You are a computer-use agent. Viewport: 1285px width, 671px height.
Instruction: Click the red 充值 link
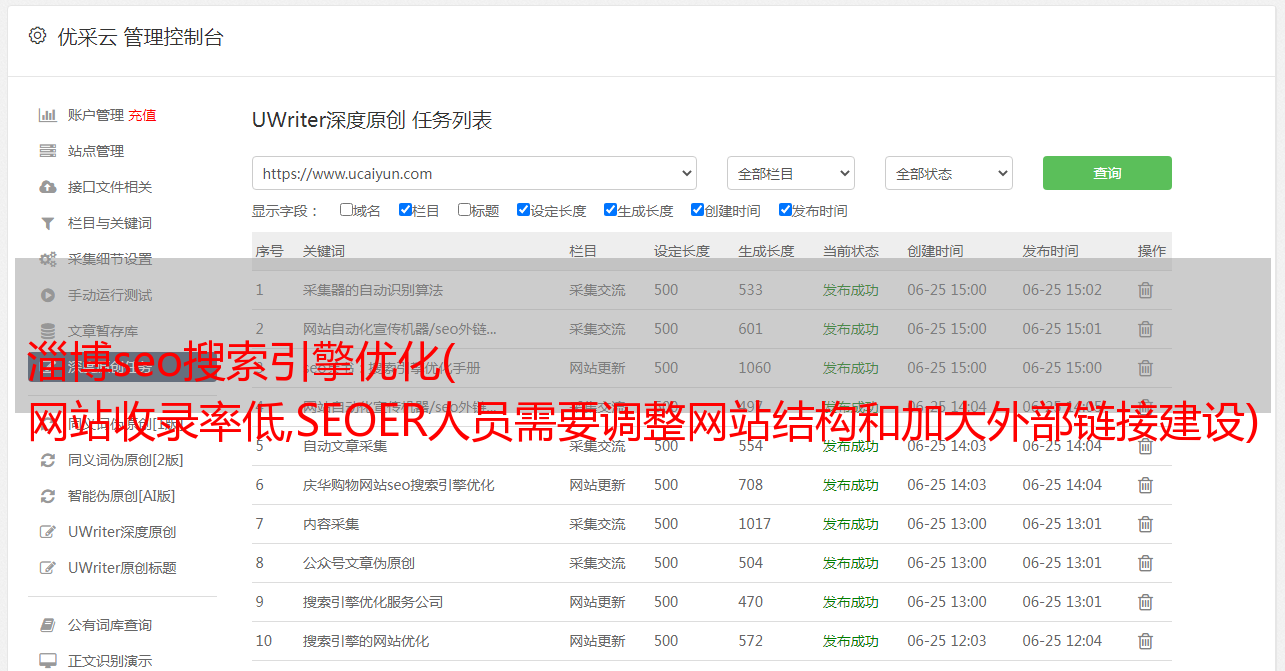coord(142,115)
